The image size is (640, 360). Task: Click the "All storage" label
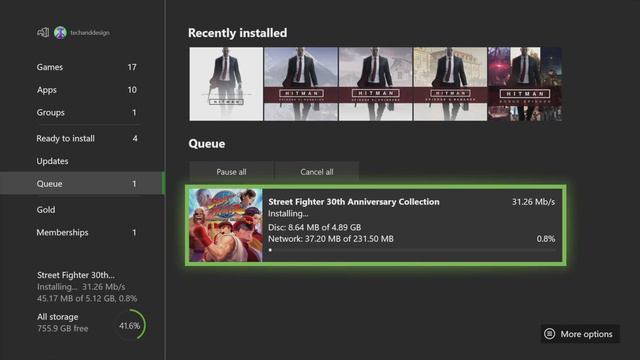pos(58,317)
